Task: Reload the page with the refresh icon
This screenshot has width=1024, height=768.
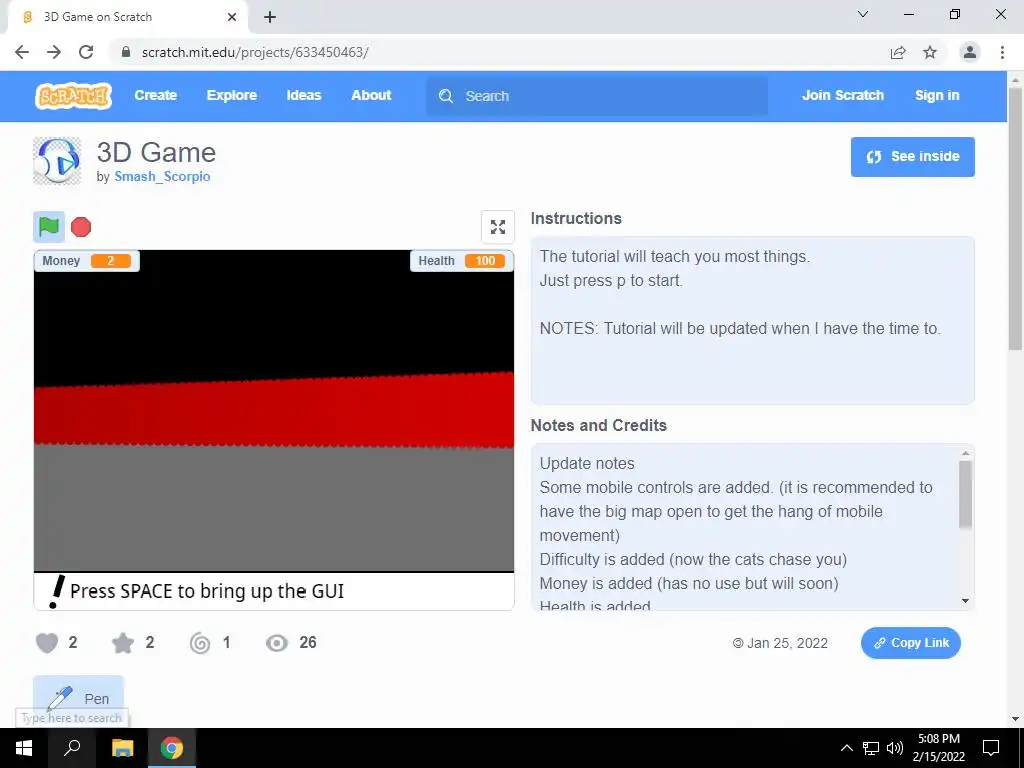Action: [86, 52]
